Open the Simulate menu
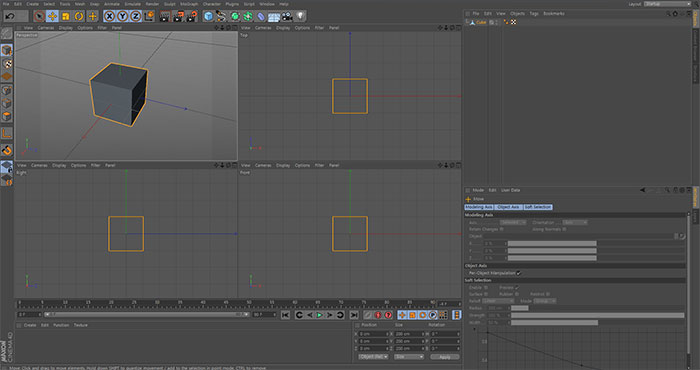The width and height of the screenshot is (700, 370). 133,4
